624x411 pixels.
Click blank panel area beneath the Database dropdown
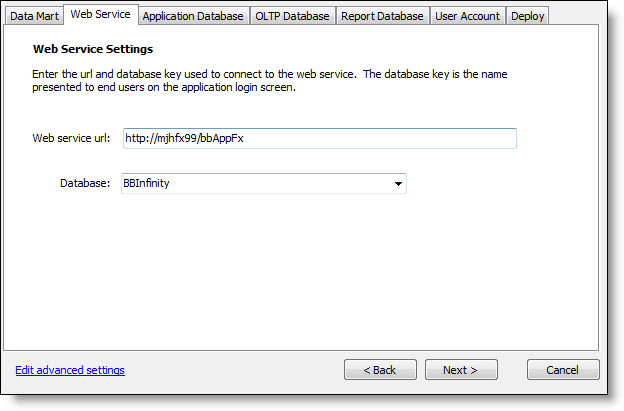300,270
